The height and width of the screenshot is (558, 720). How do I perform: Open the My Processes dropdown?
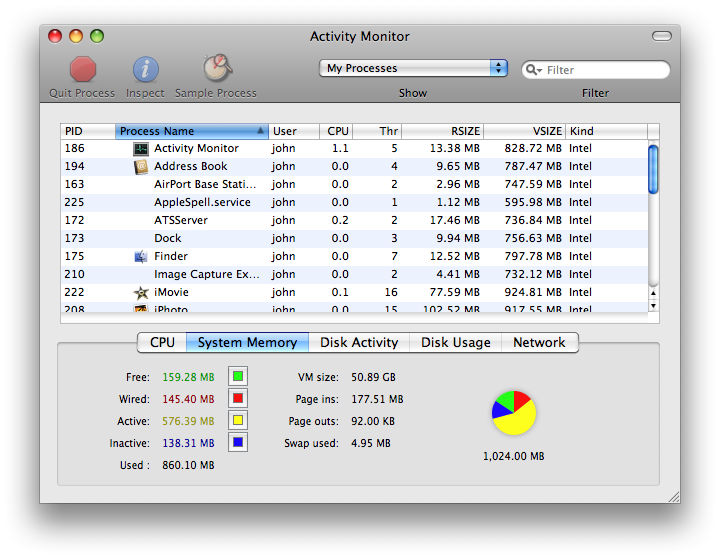click(x=413, y=68)
